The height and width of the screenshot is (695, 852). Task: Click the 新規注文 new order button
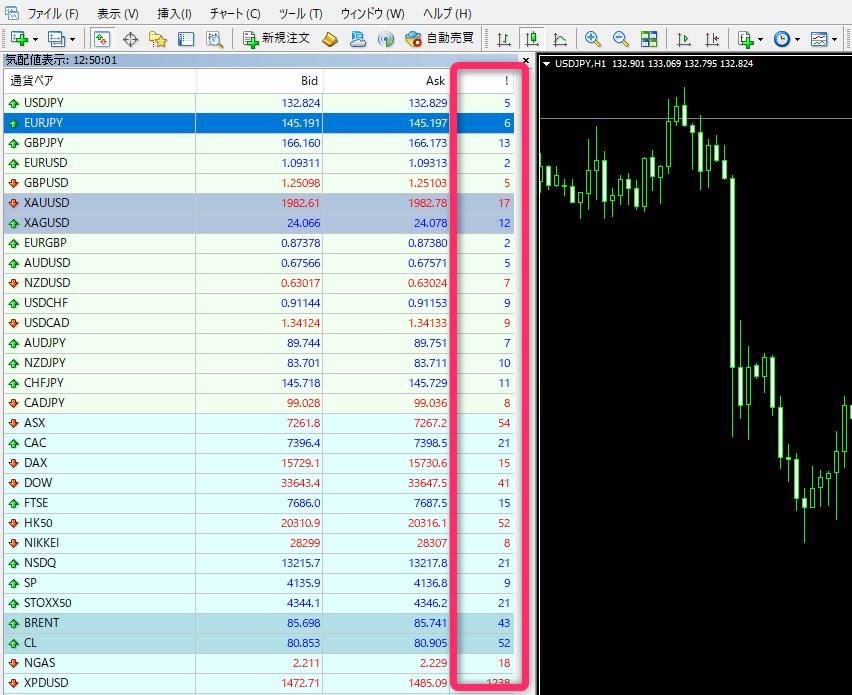click(x=277, y=39)
